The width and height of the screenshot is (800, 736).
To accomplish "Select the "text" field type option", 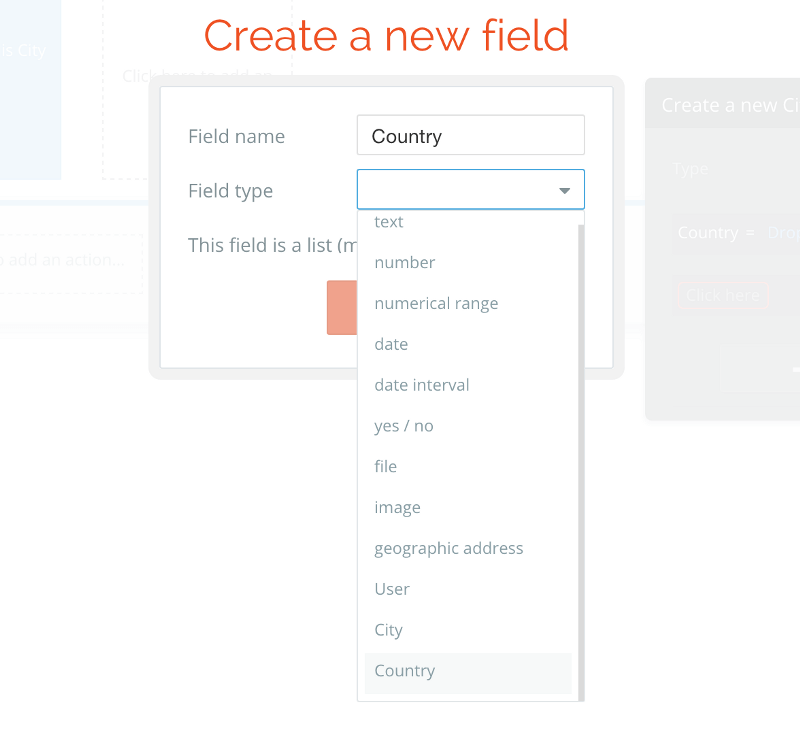I will click(x=388, y=222).
